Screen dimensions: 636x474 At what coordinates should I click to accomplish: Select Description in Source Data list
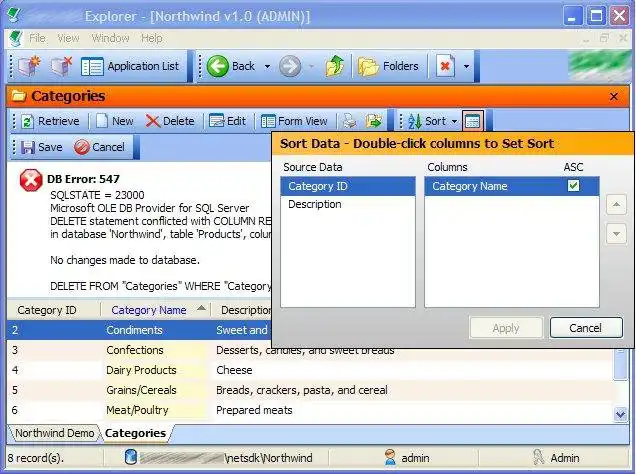(348, 204)
